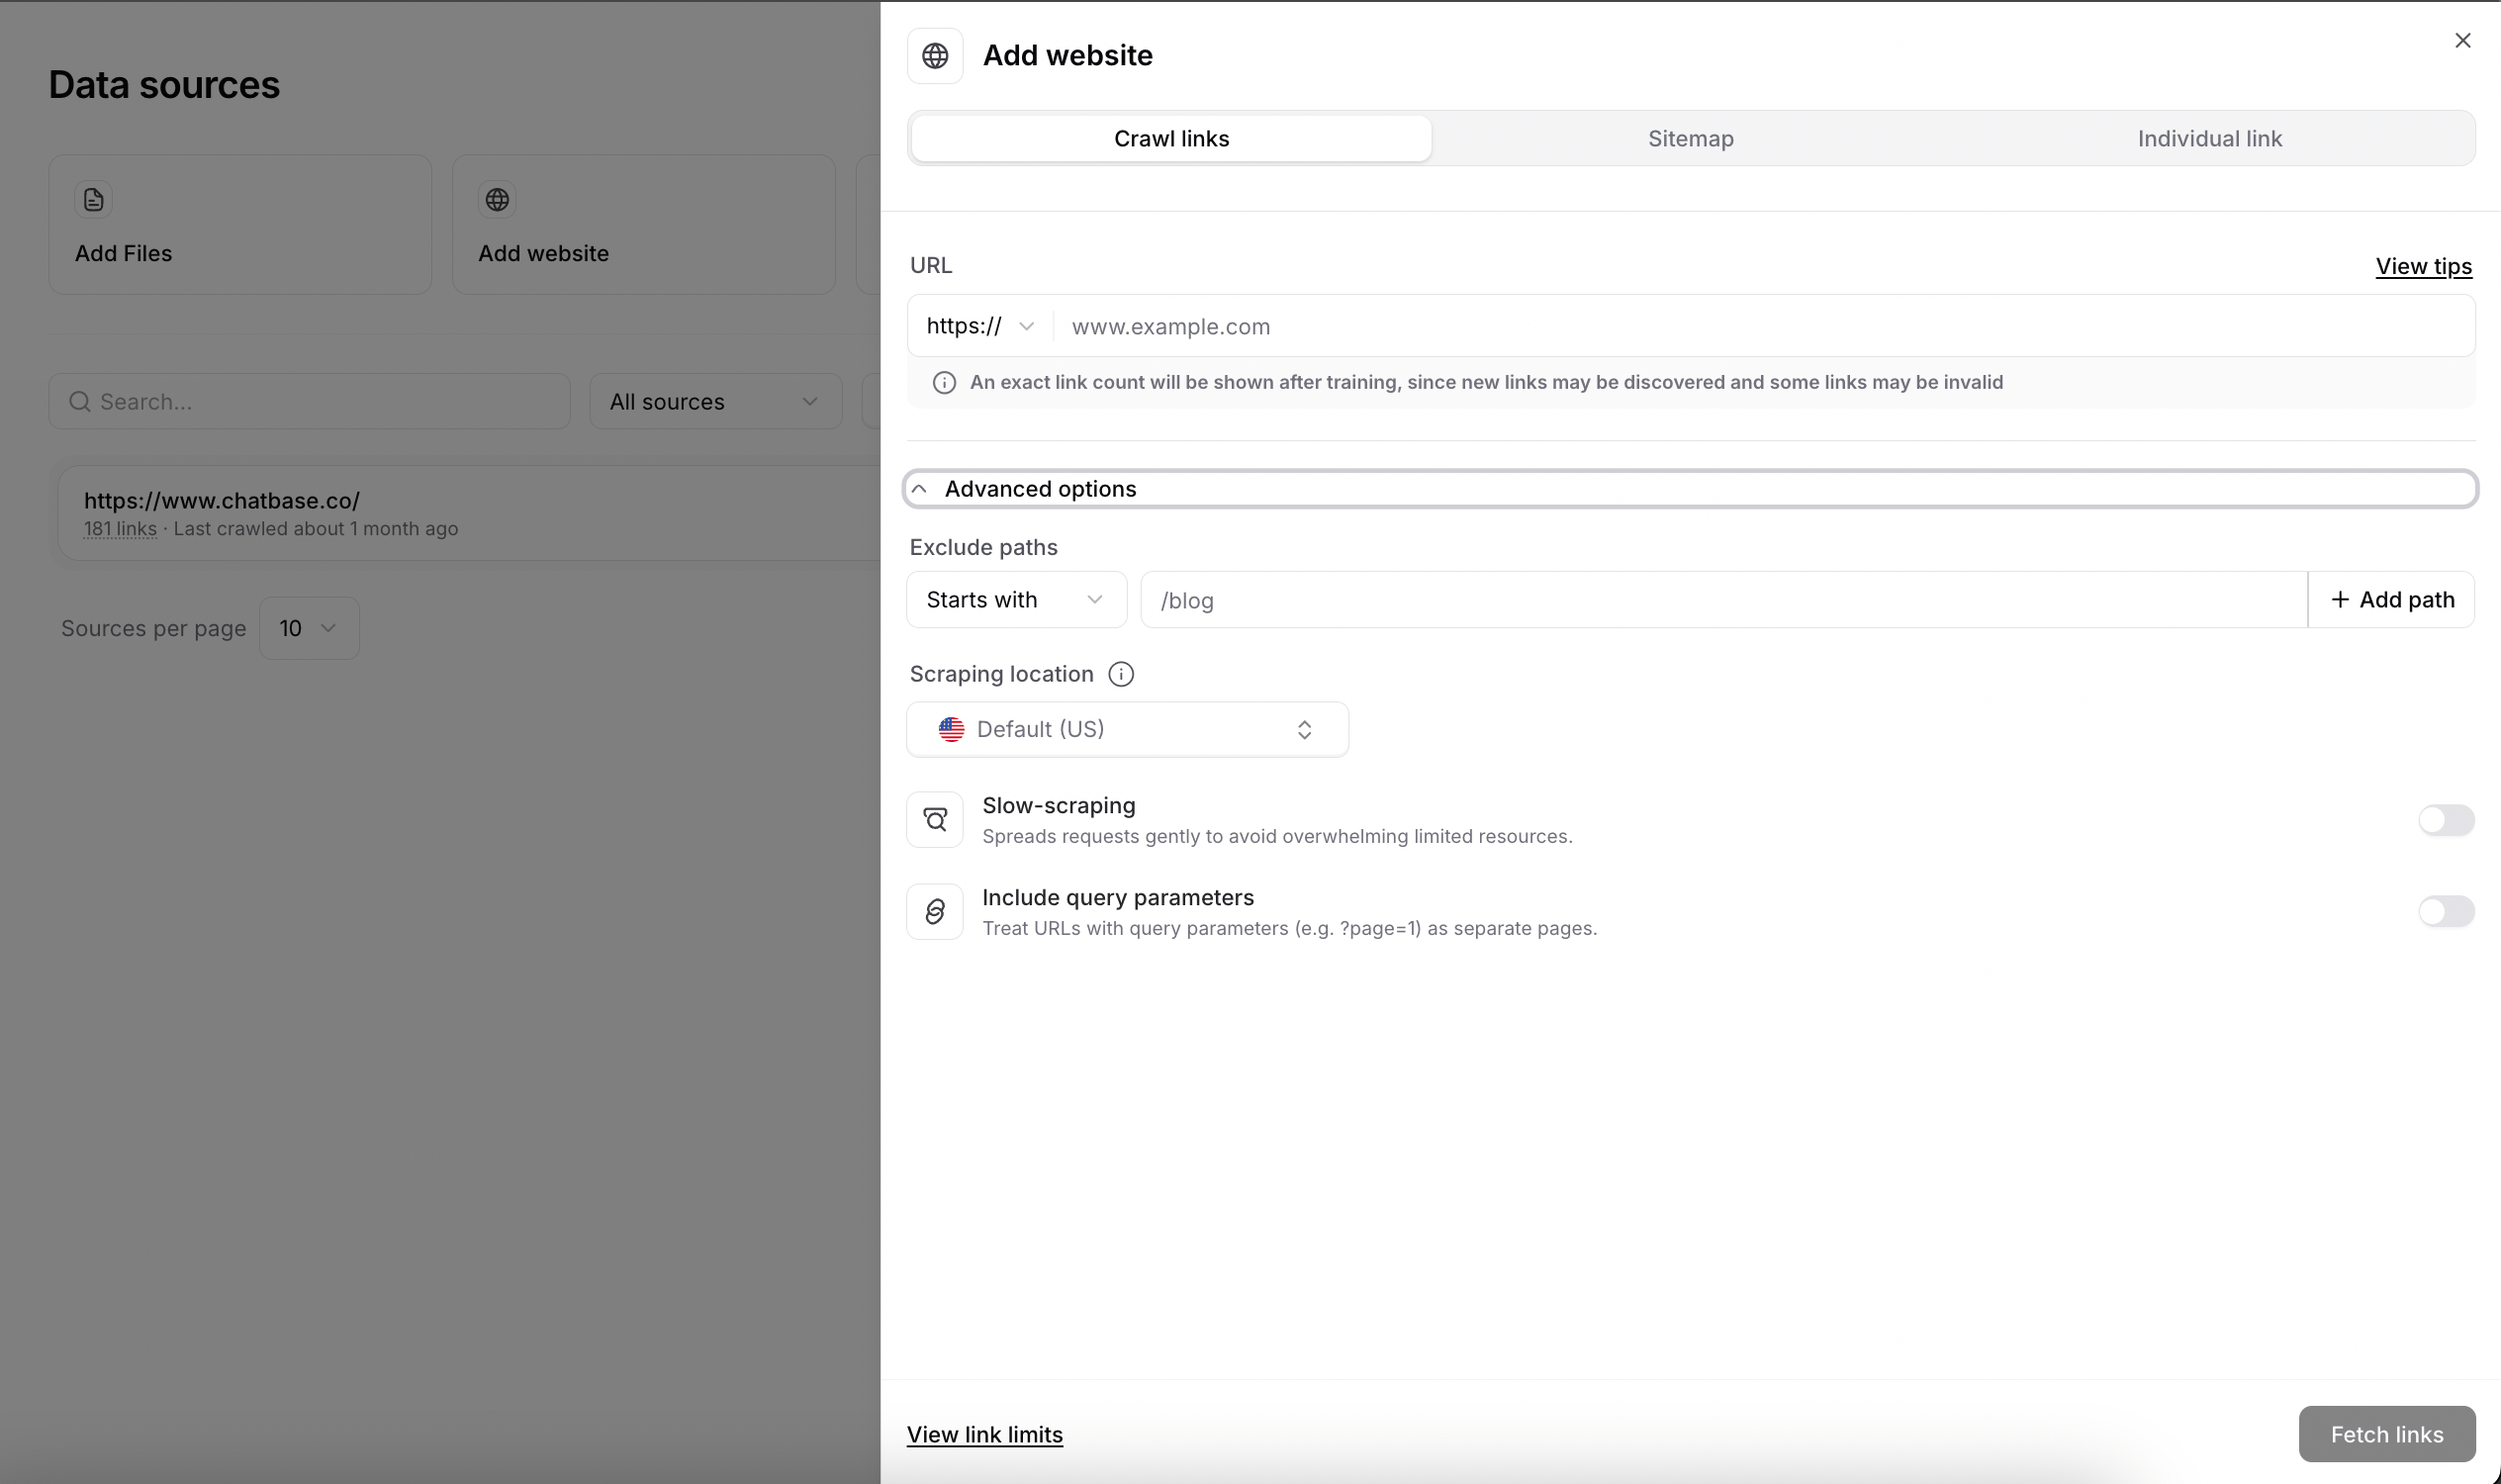Image resolution: width=2501 pixels, height=1484 pixels.
Task: Click the /blog exclude path input
Action: 1723,600
